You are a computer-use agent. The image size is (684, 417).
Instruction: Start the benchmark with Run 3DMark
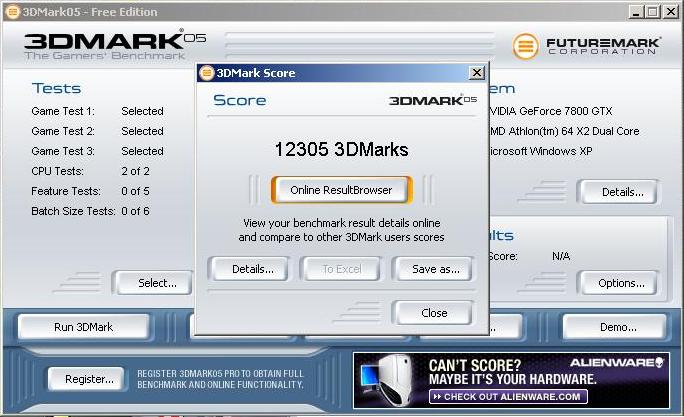[x=83, y=327]
